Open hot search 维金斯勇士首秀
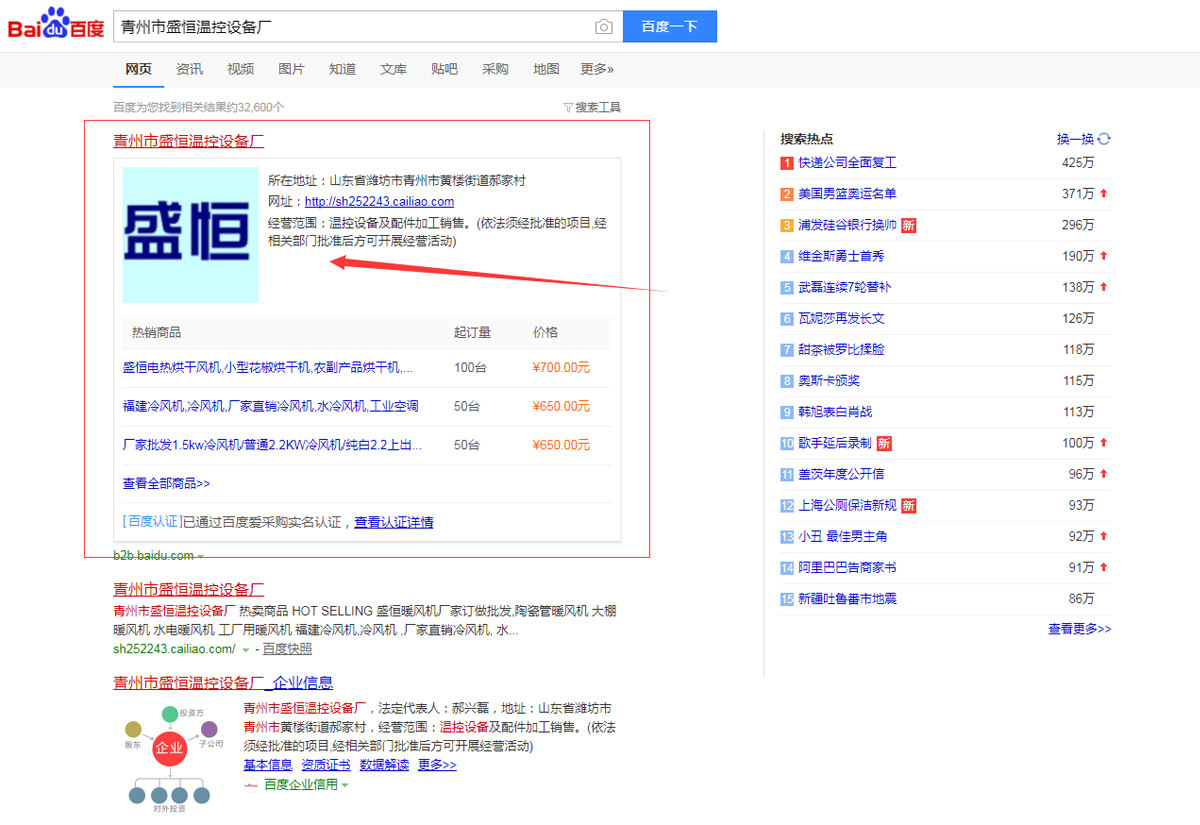Image resolution: width=1200 pixels, height=825 pixels. click(x=841, y=256)
